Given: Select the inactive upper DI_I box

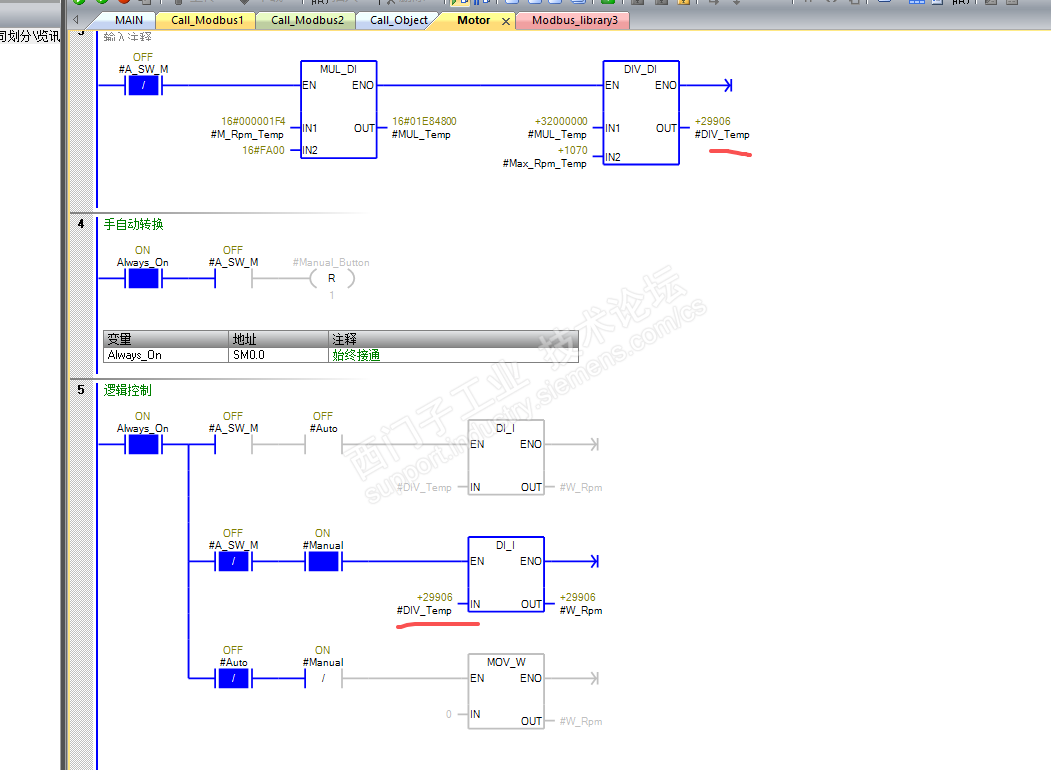Looking at the screenshot, I should 506,458.
